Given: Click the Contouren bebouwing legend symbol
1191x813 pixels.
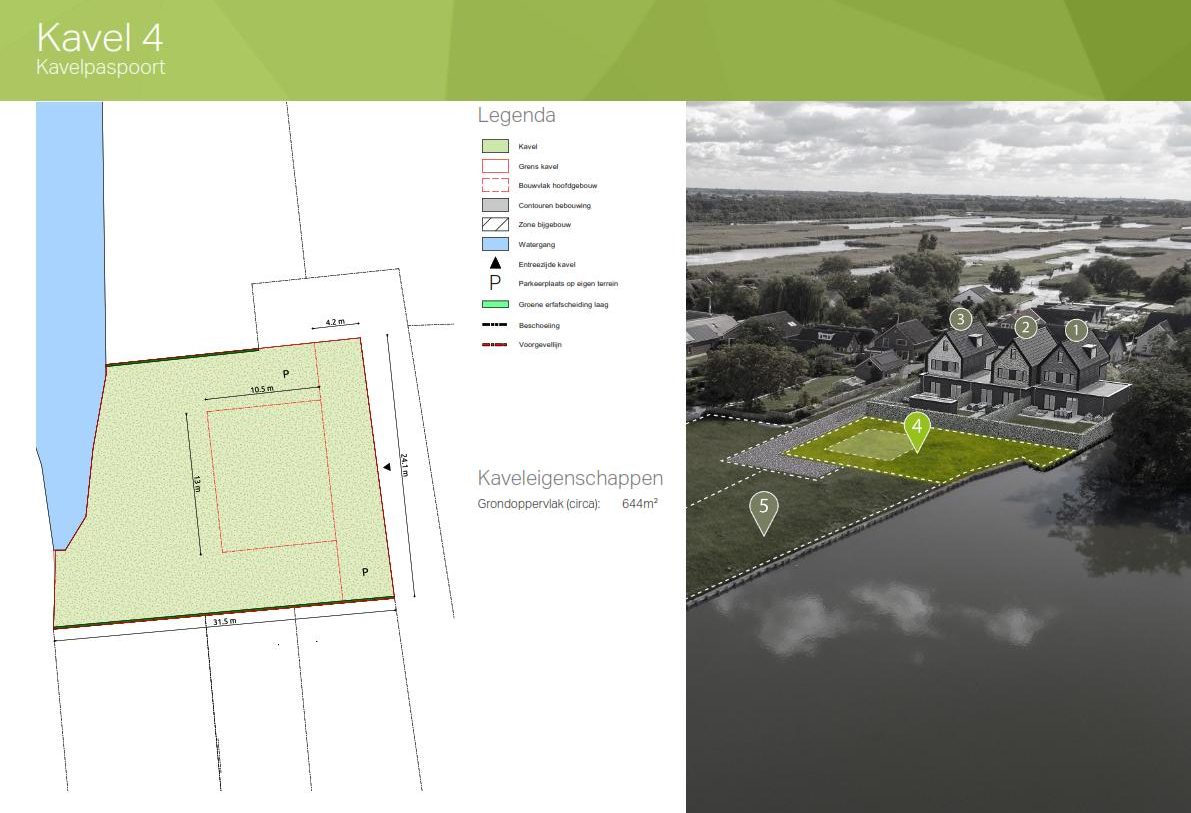Looking at the screenshot, I should [495, 205].
